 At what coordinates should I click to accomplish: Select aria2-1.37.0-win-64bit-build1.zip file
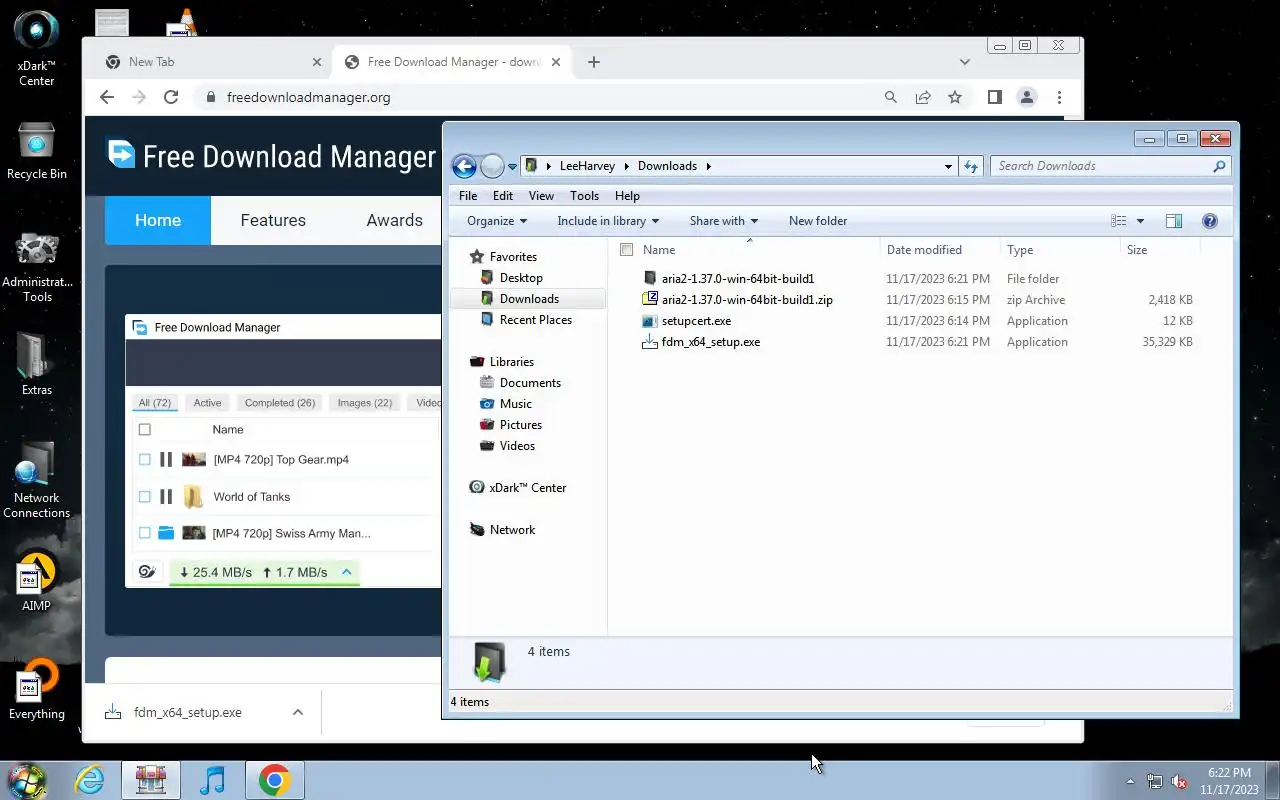pyautogui.click(x=747, y=300)
